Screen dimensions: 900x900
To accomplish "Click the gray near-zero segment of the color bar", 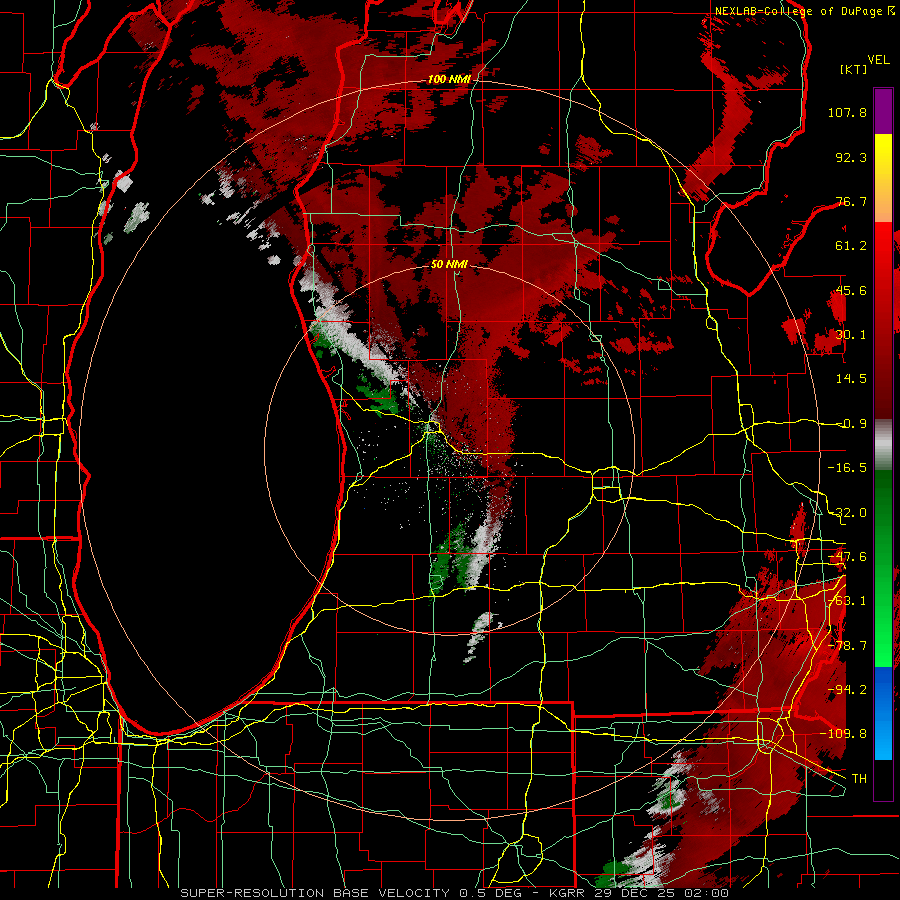I will 883,445.
